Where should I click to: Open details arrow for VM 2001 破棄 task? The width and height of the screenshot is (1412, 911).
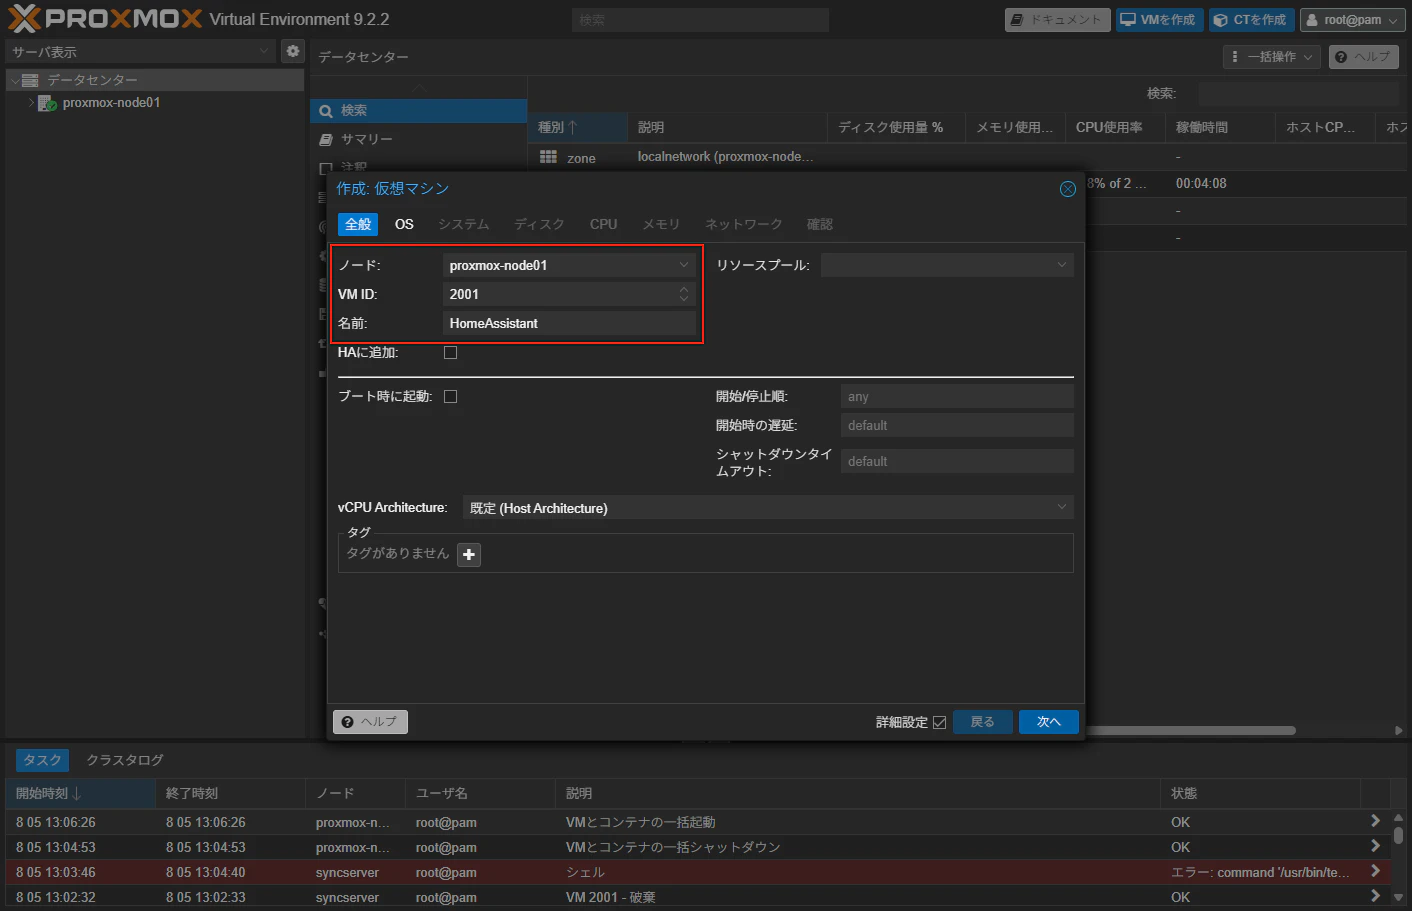click(x=1375, y=896)
